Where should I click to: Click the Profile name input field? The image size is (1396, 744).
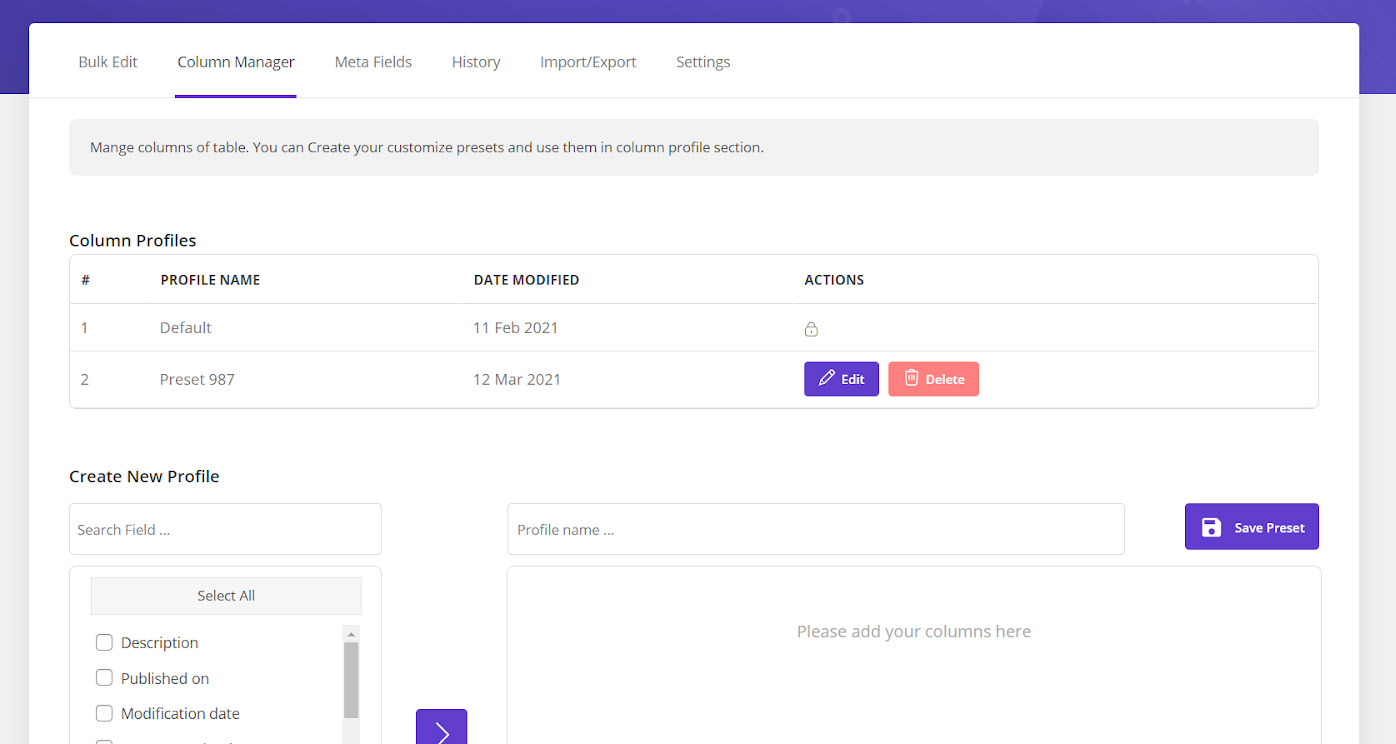pyautogui.click(x=816, y=529)
